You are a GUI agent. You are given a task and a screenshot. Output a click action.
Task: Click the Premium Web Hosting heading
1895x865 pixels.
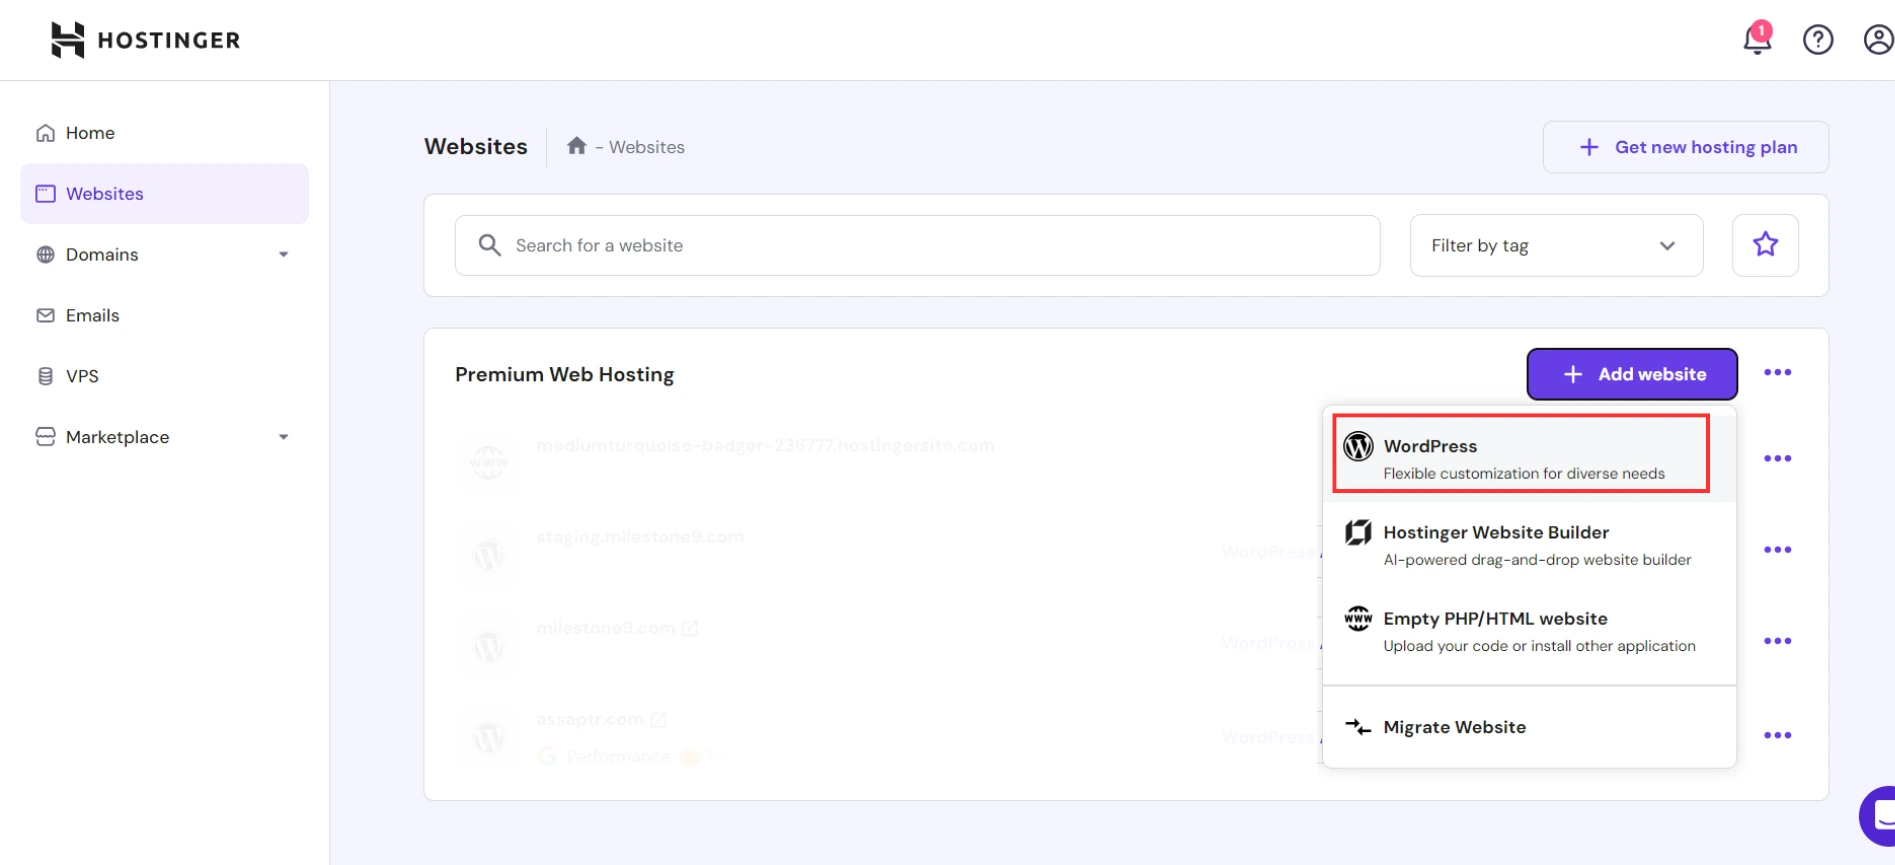564,374
